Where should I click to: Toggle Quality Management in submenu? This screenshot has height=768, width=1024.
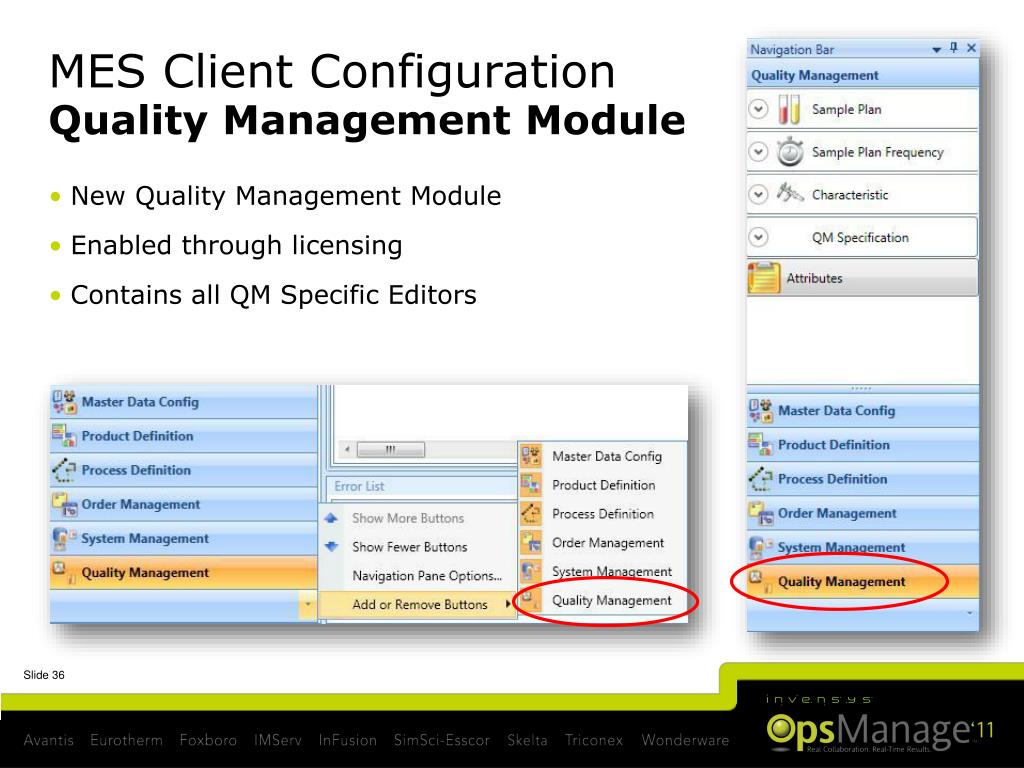click(x=602, y=600)
